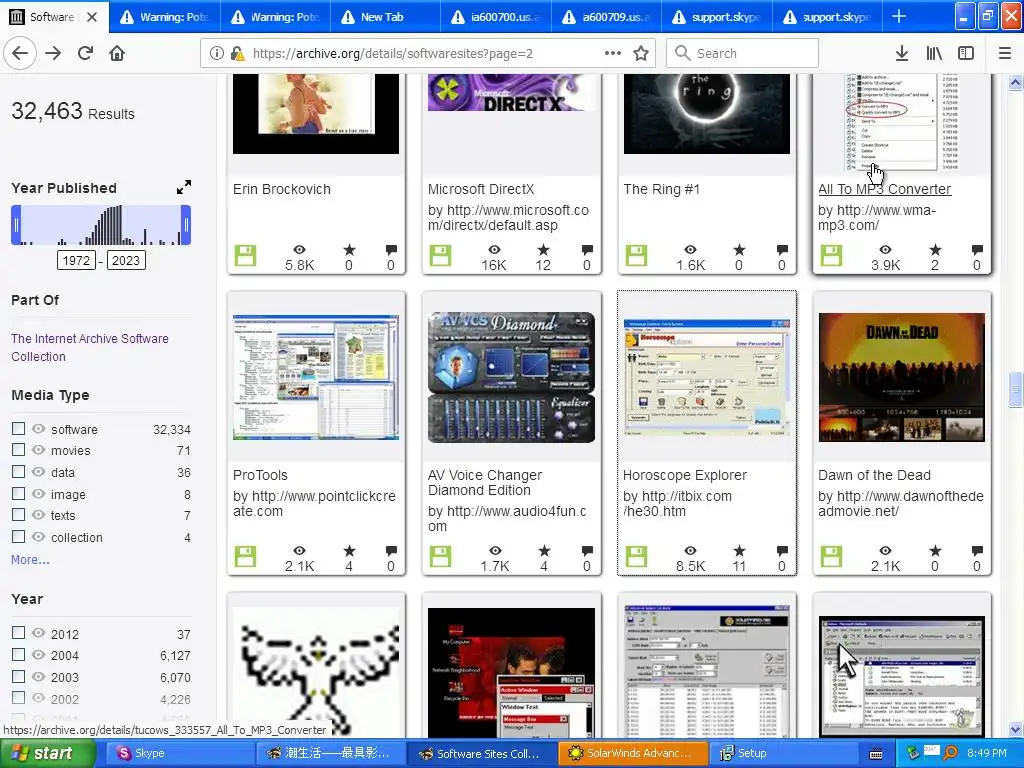Click the page vertical scrollbar thumb

pyautogui.click(x=1015, y=389)
